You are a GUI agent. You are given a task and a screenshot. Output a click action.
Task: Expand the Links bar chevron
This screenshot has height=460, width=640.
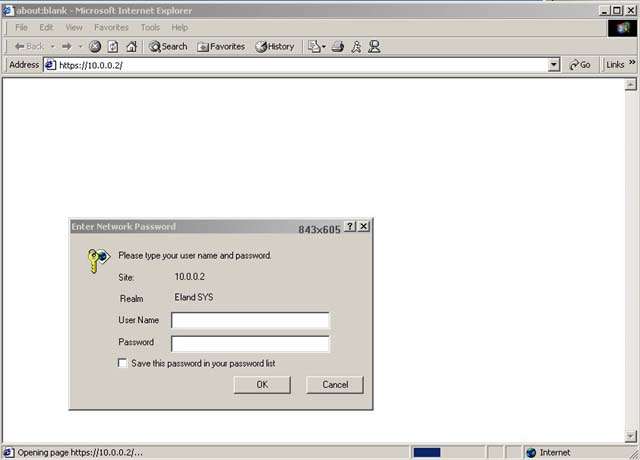click(x=632, y=62)
